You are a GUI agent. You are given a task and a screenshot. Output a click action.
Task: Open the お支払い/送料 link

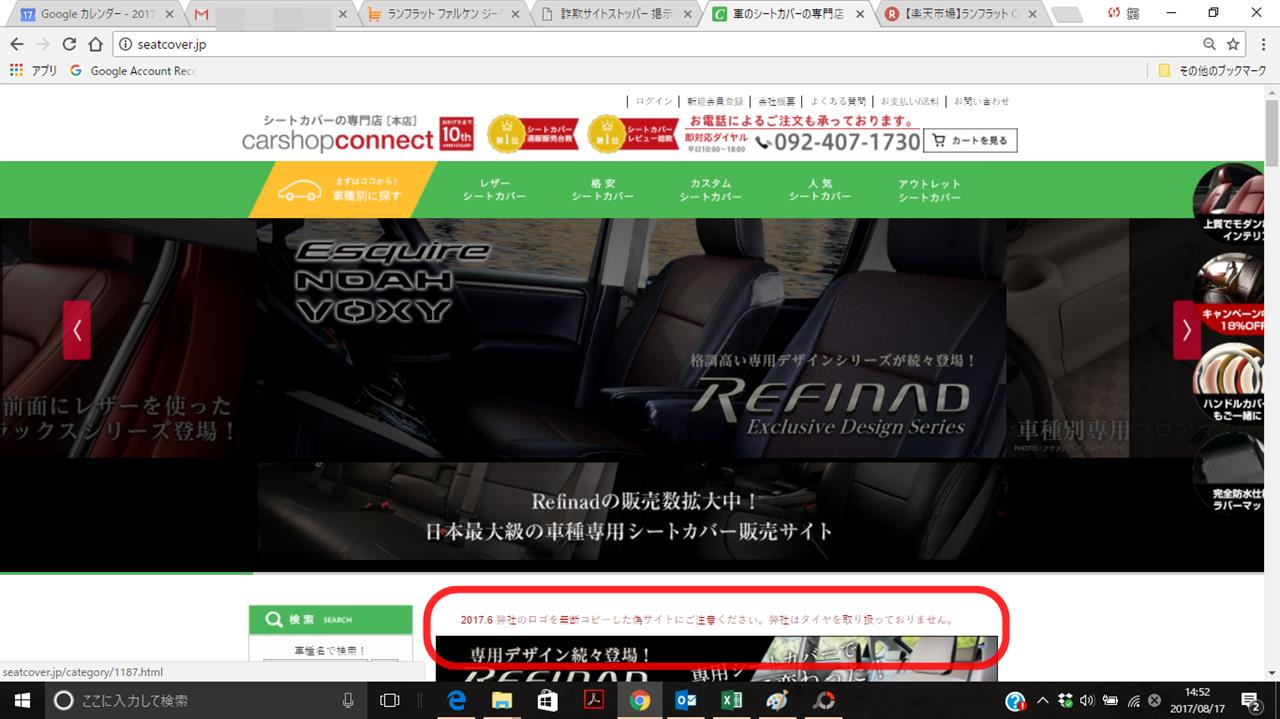[x=910, y=101]
